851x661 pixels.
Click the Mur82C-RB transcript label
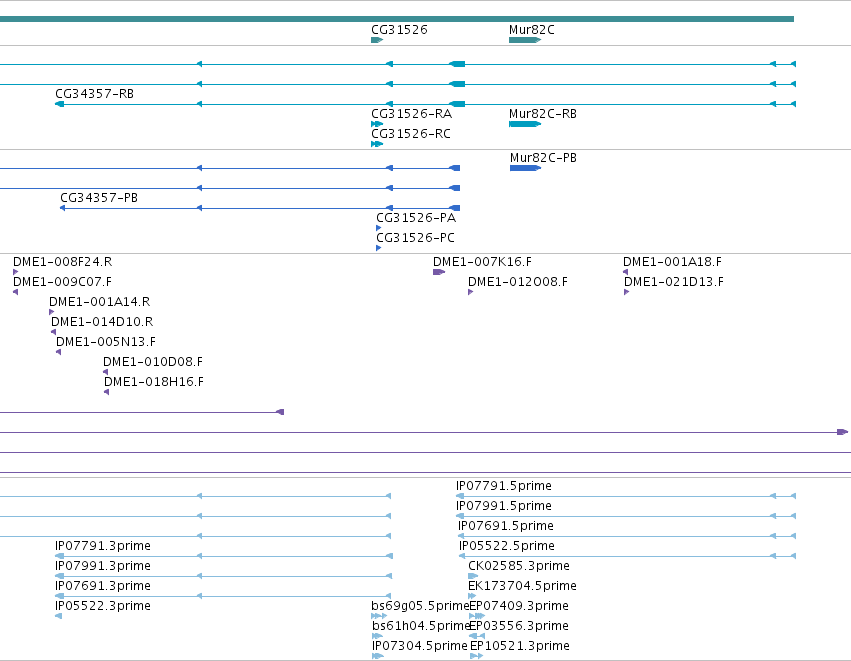[543, 114]
